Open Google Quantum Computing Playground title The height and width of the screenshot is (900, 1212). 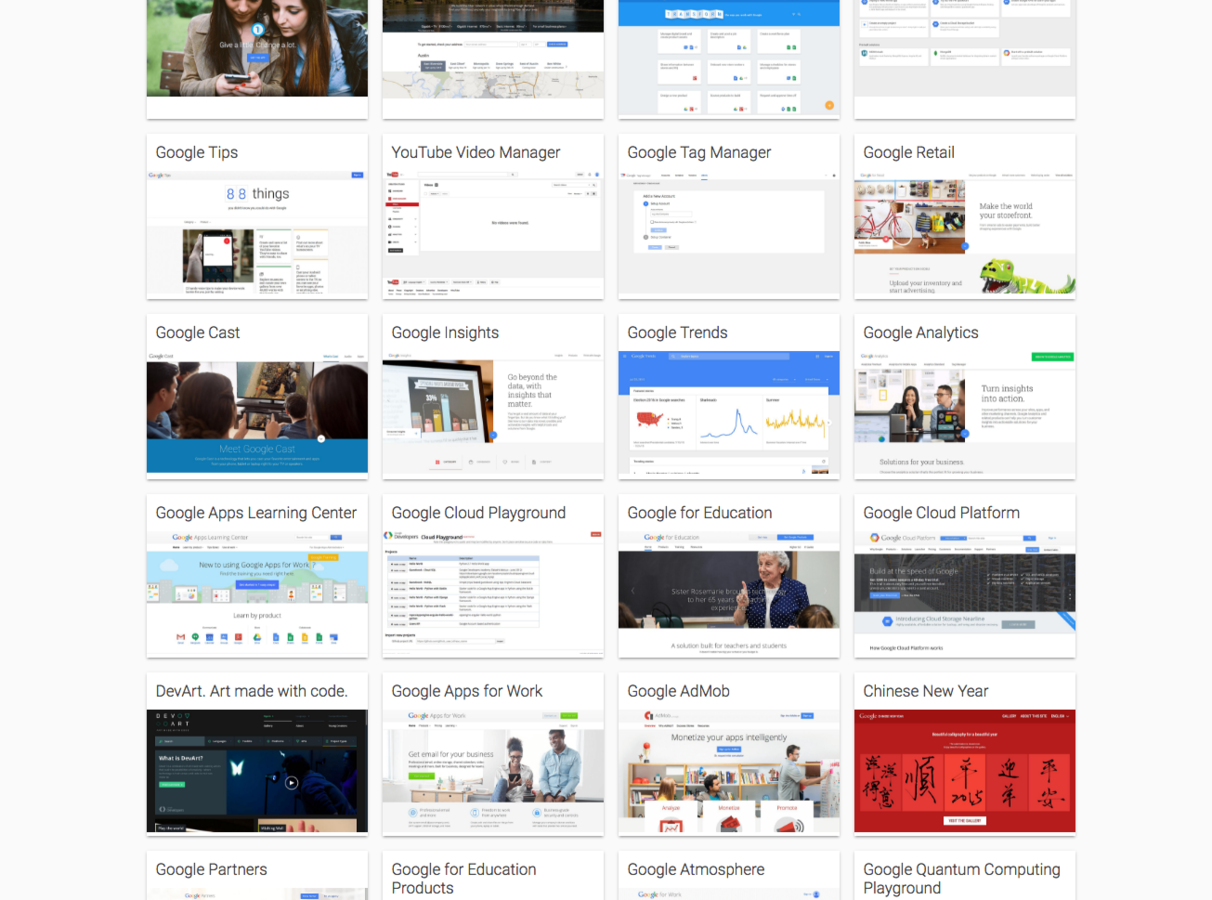pyautogui.click(x=962, y=879)
